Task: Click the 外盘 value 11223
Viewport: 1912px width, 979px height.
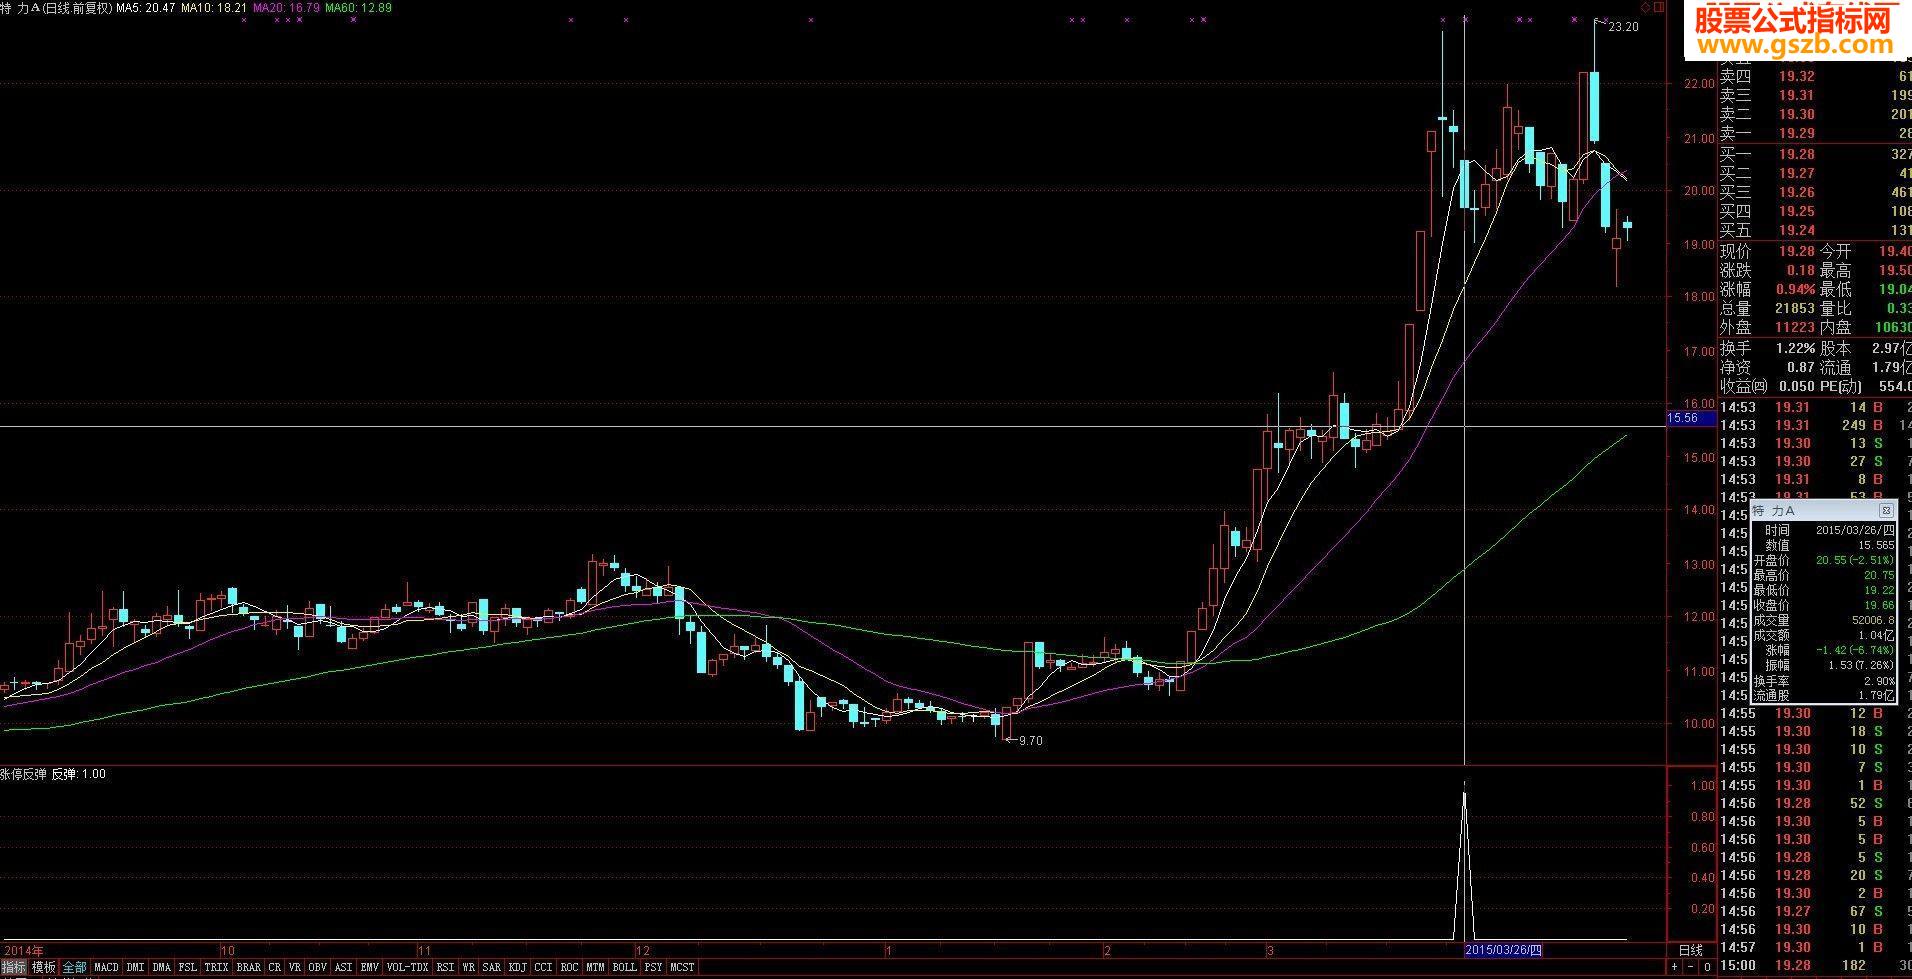Action: point(1794,327)
